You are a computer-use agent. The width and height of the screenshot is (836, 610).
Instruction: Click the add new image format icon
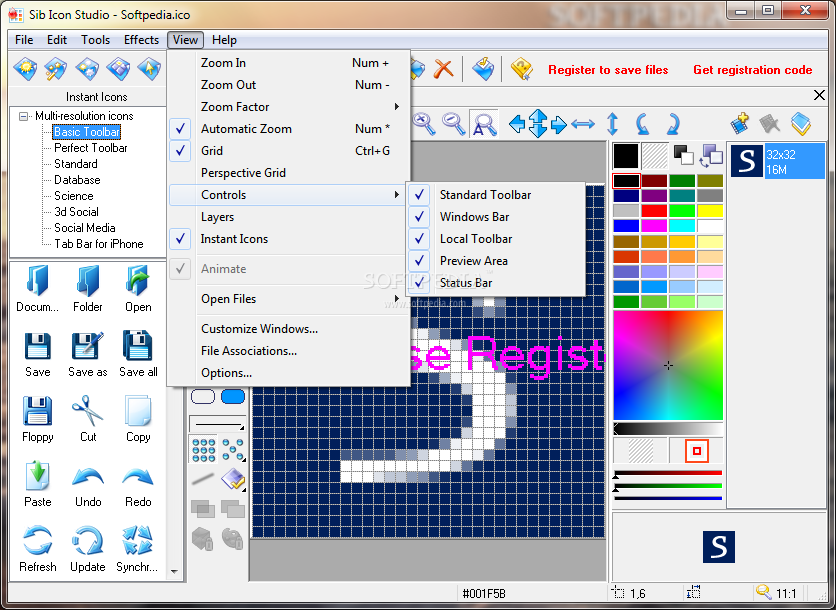[739, 123]
